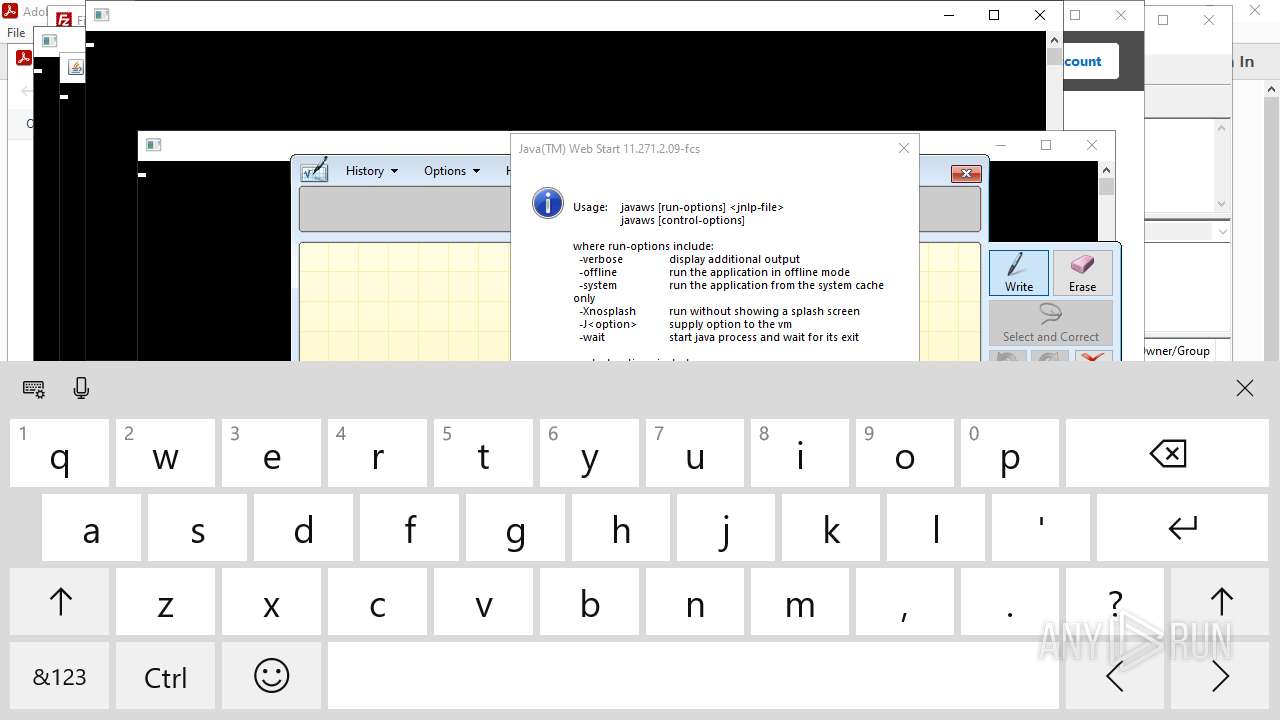Screen dimensions: 1280x720
Task: Click the gray math preview field
Action: pos(404,209)
